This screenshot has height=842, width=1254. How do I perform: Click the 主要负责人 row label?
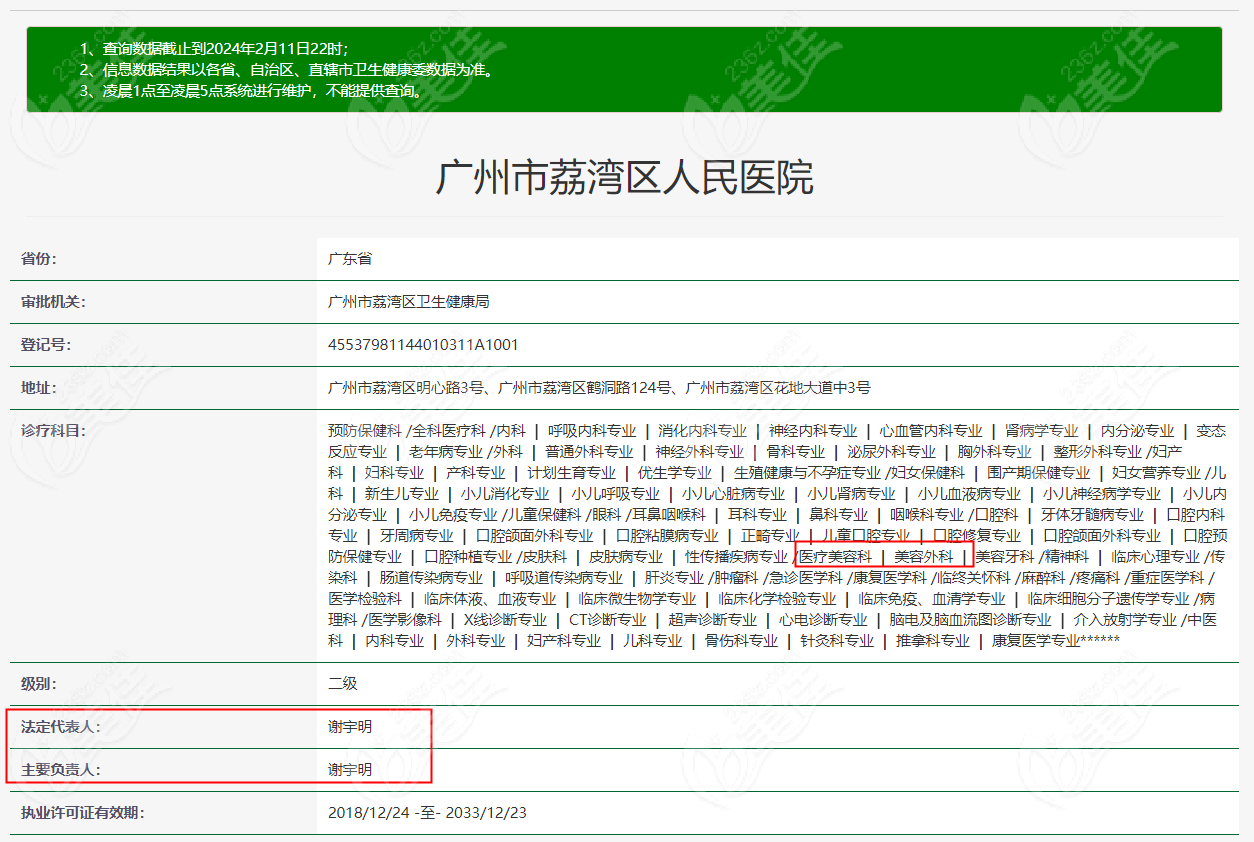click(x=60, y=770)
